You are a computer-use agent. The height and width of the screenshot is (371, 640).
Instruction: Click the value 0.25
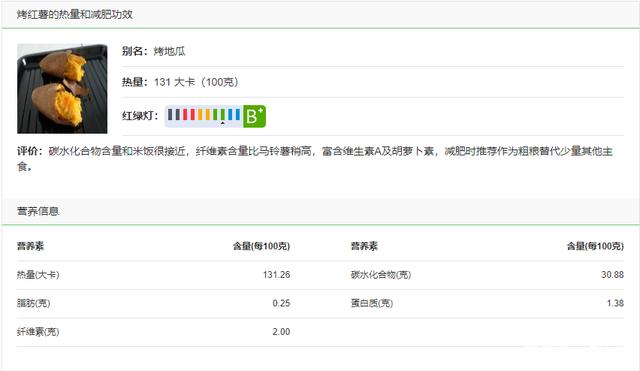click(281, 303)
